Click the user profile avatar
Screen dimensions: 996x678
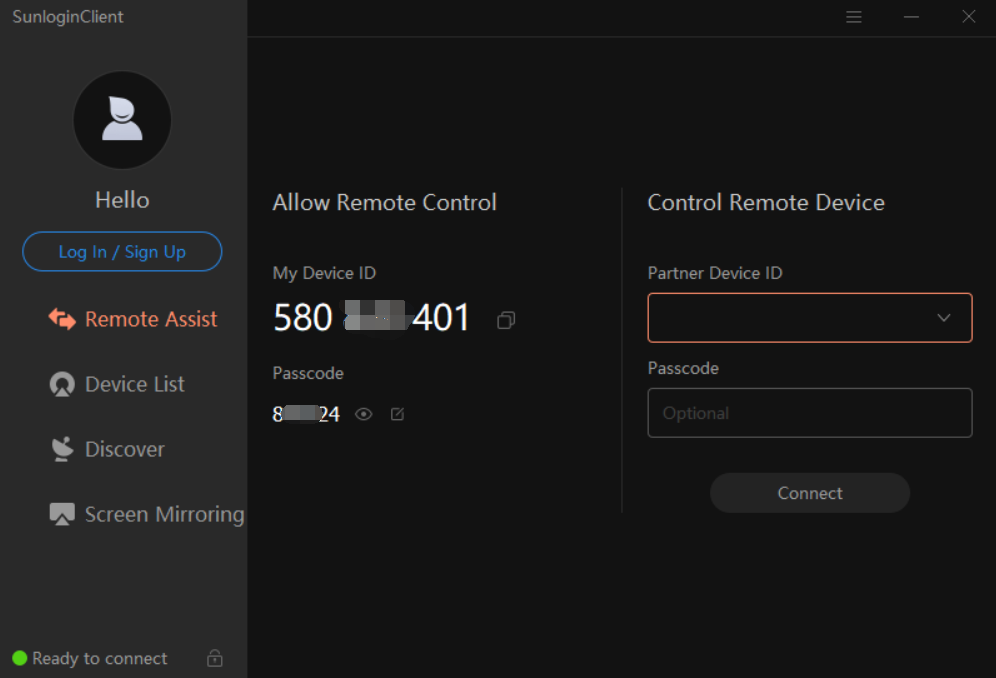point(122,120)
